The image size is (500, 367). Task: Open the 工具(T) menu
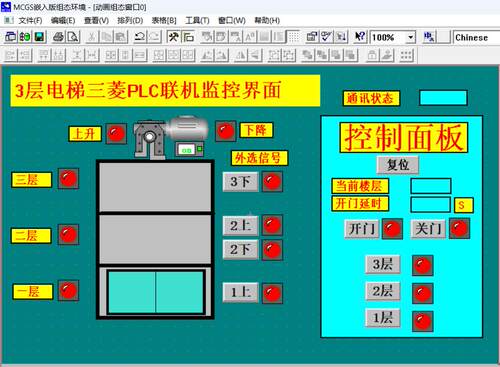tap(197, 20)
